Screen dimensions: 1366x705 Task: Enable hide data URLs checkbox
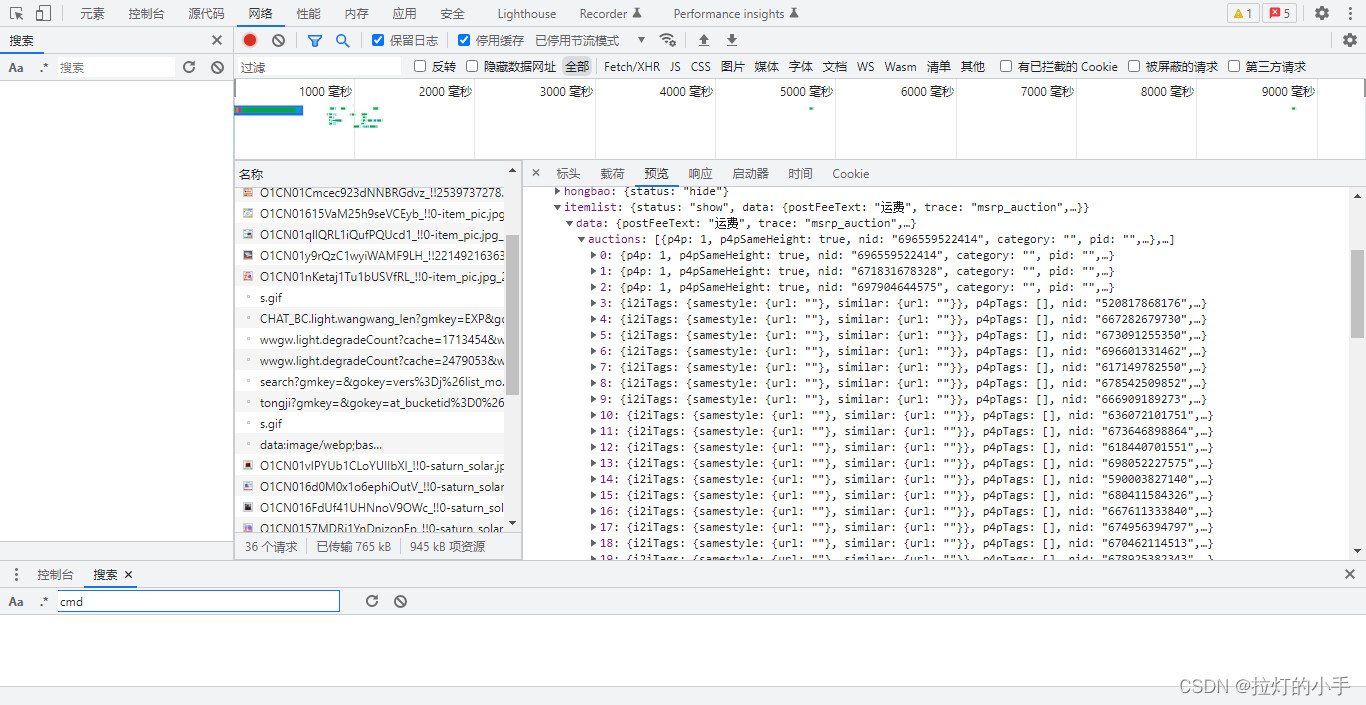(x=472, y=66)
